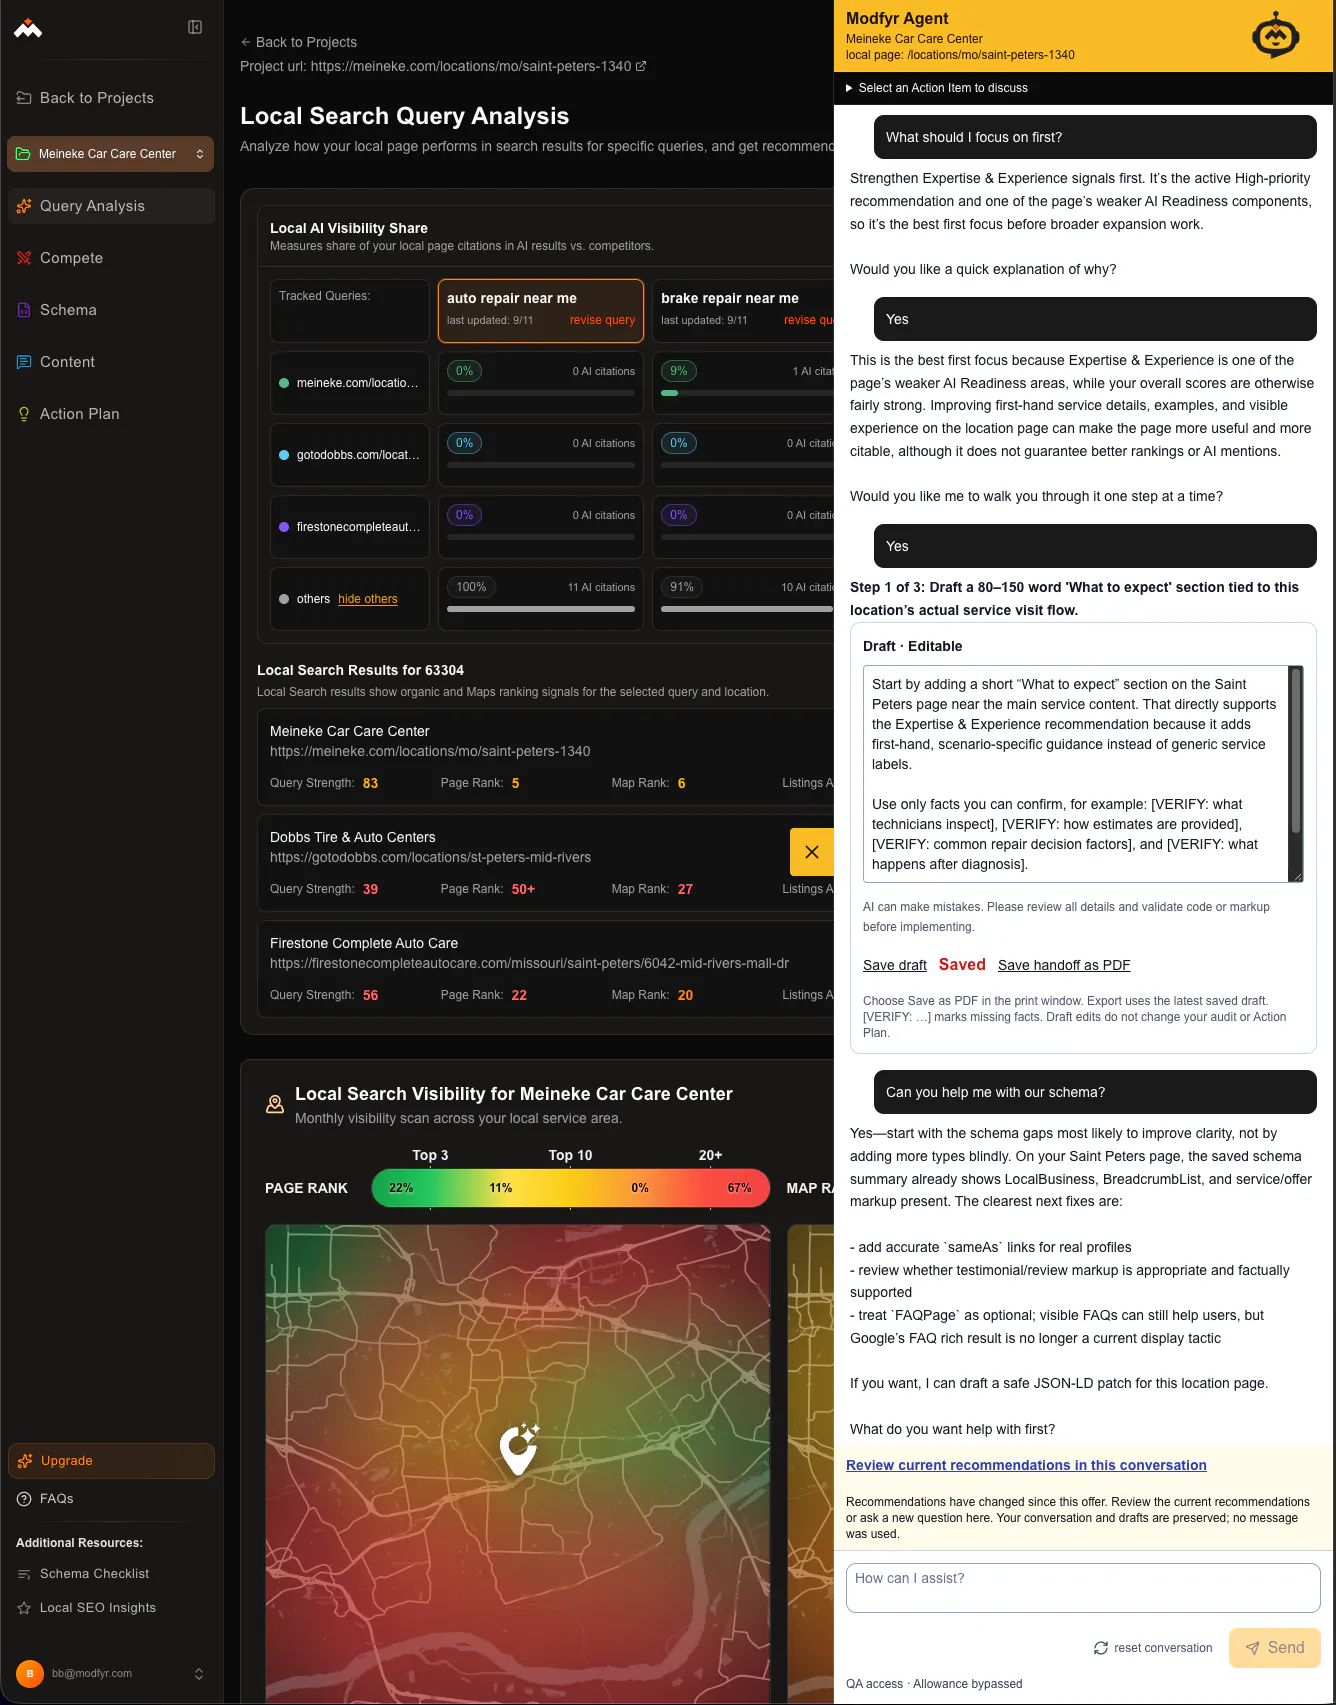Click the 'What should I focus on first?' message
The image size is (1336, 1705).
click(x=1095, y=137)
